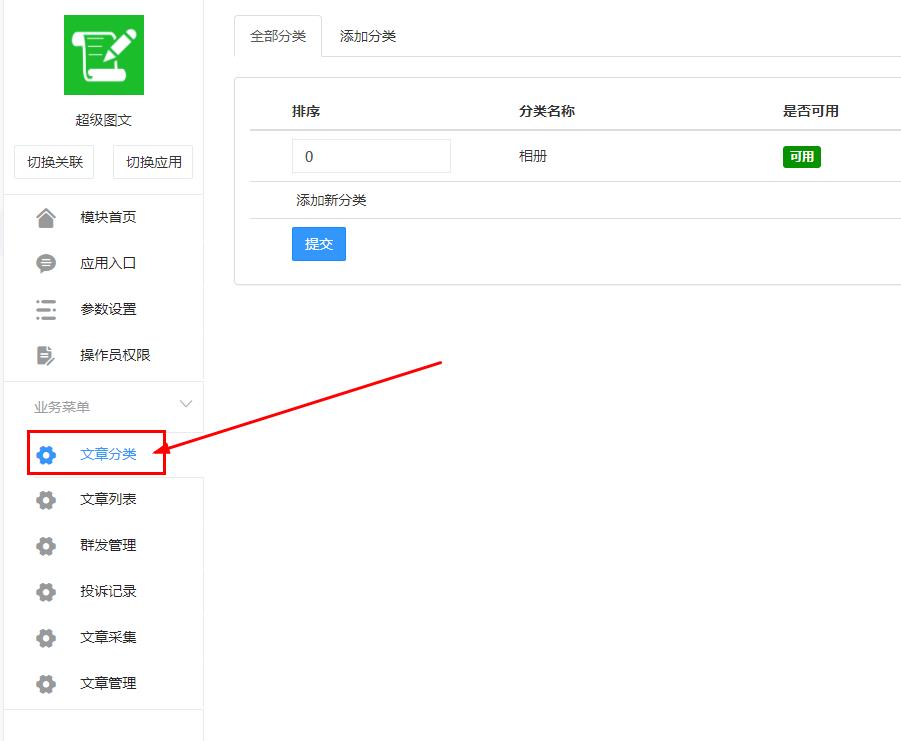Click the green 超级图文 app logo

pyautogui.click(x=103, y=55)
